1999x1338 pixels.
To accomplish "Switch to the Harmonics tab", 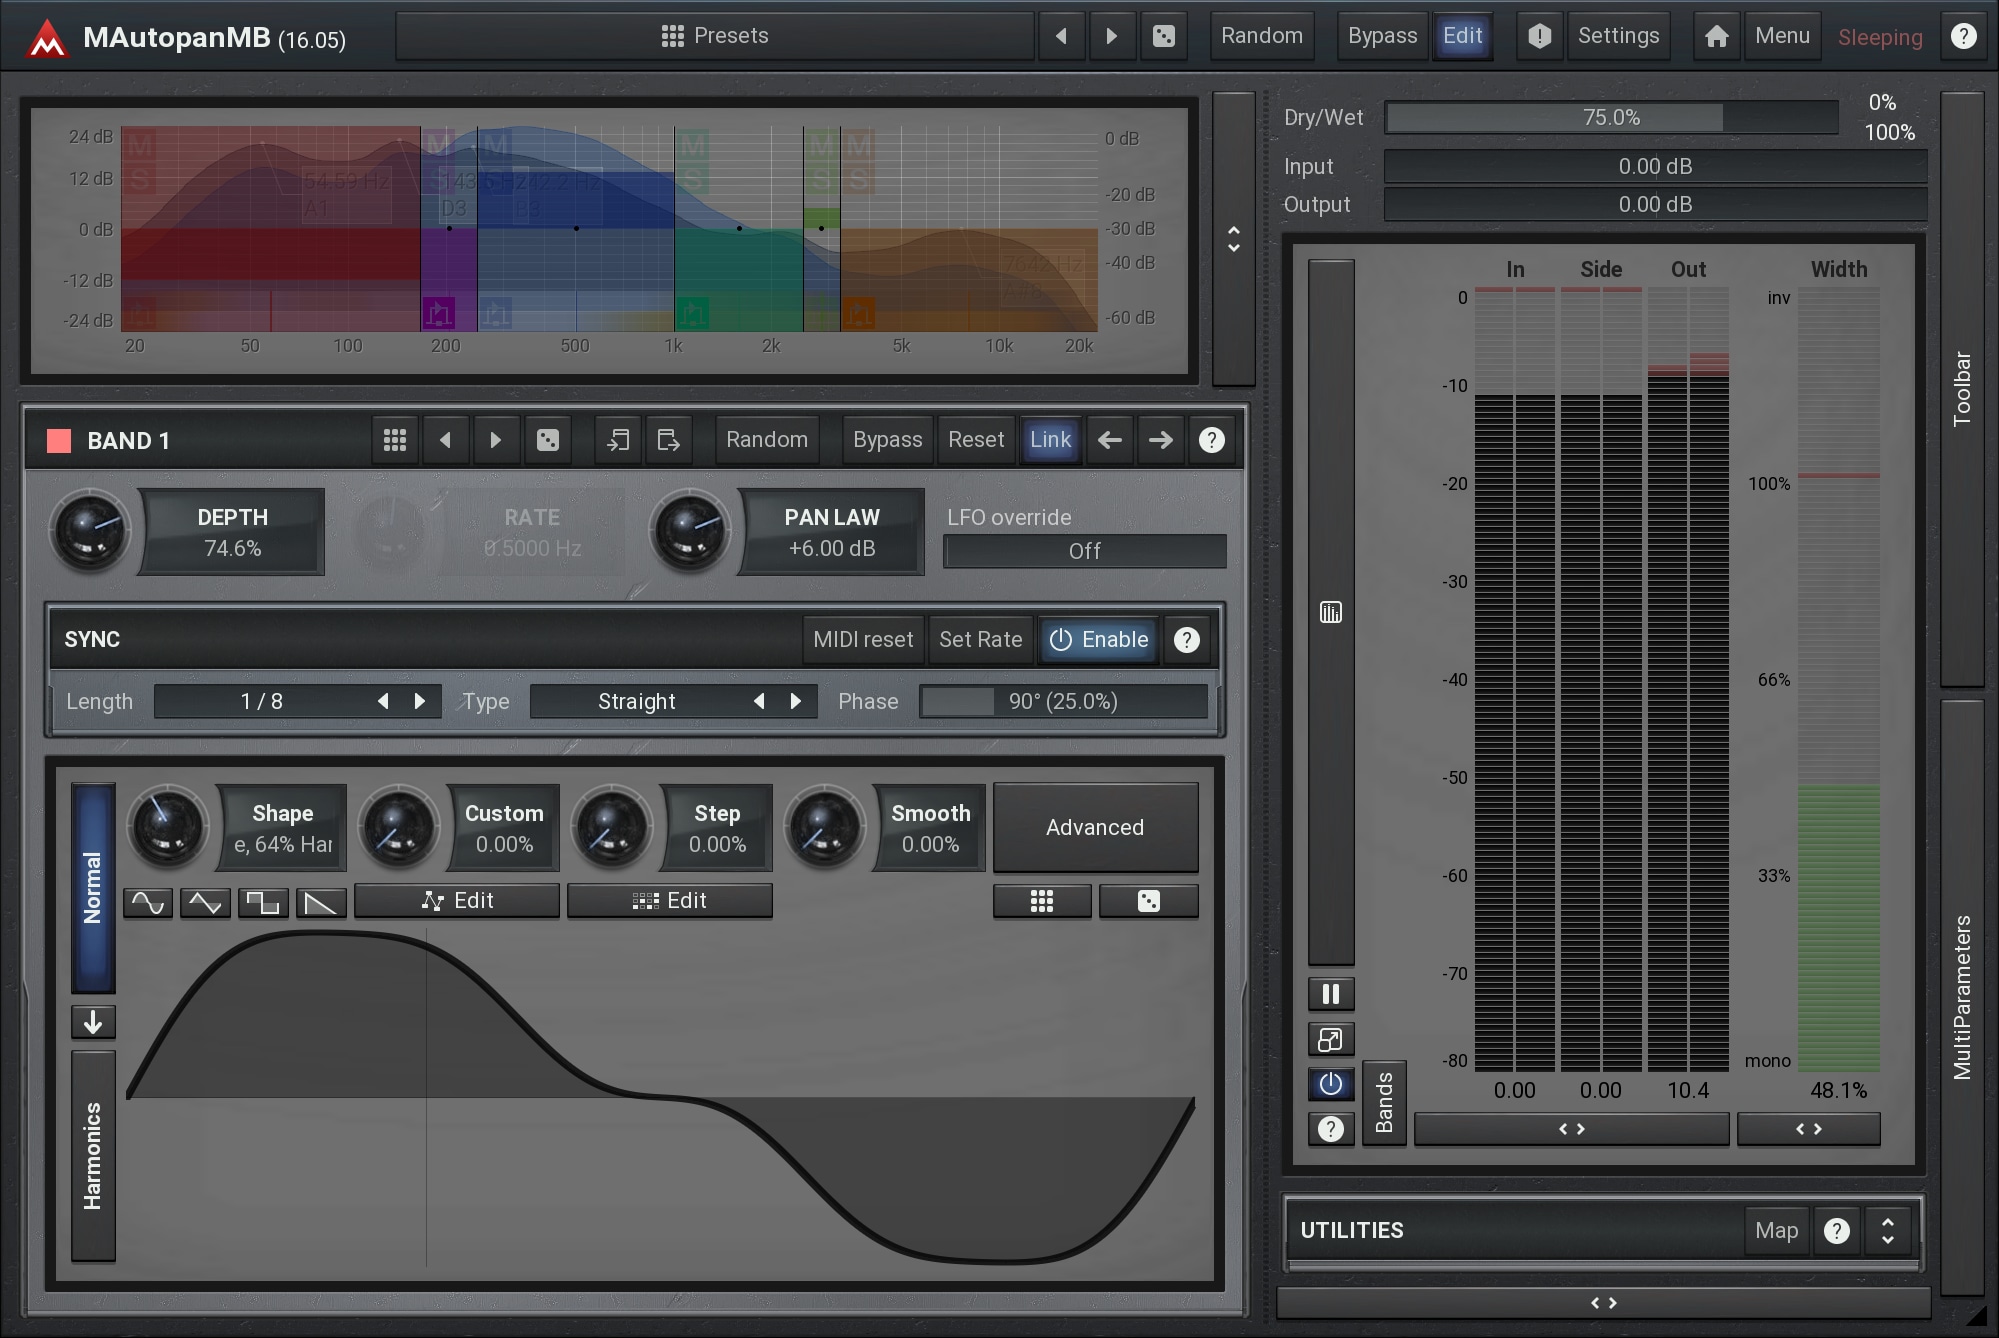I will click(x=93, y=1156).
